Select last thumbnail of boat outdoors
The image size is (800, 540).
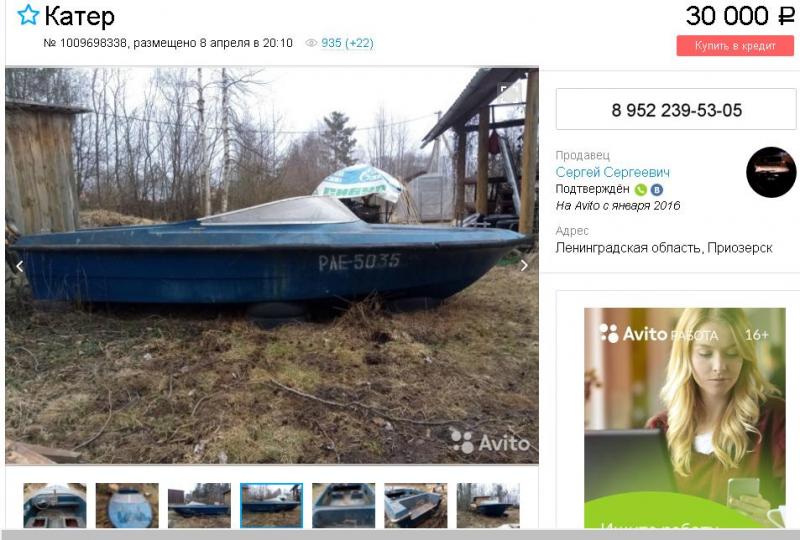pyautogui.click(x=488, y=505)
